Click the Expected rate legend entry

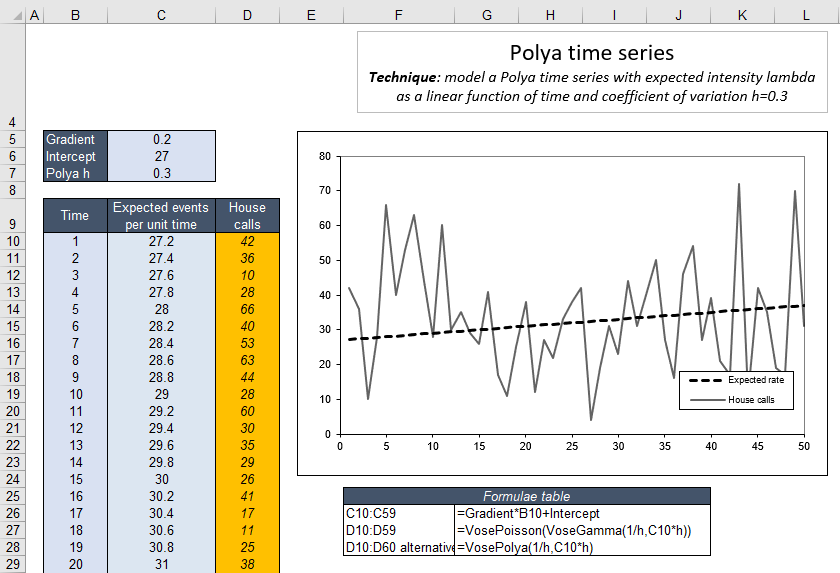click(x=737, y=380)
